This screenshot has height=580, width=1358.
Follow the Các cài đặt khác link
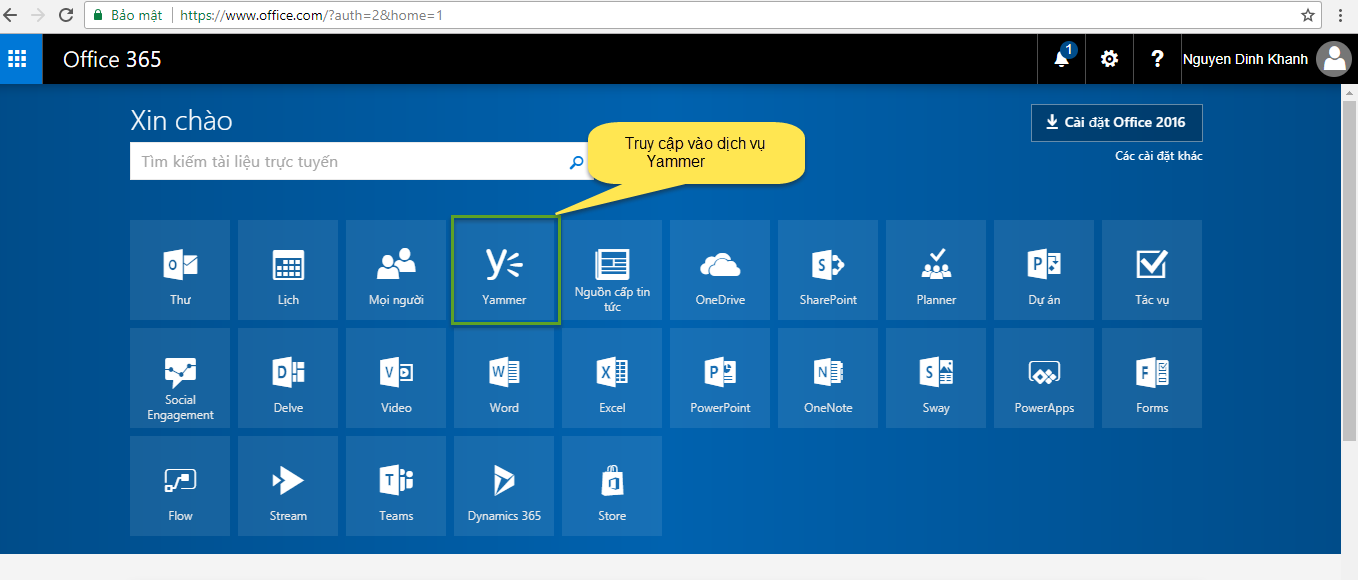coord(1158,156)
